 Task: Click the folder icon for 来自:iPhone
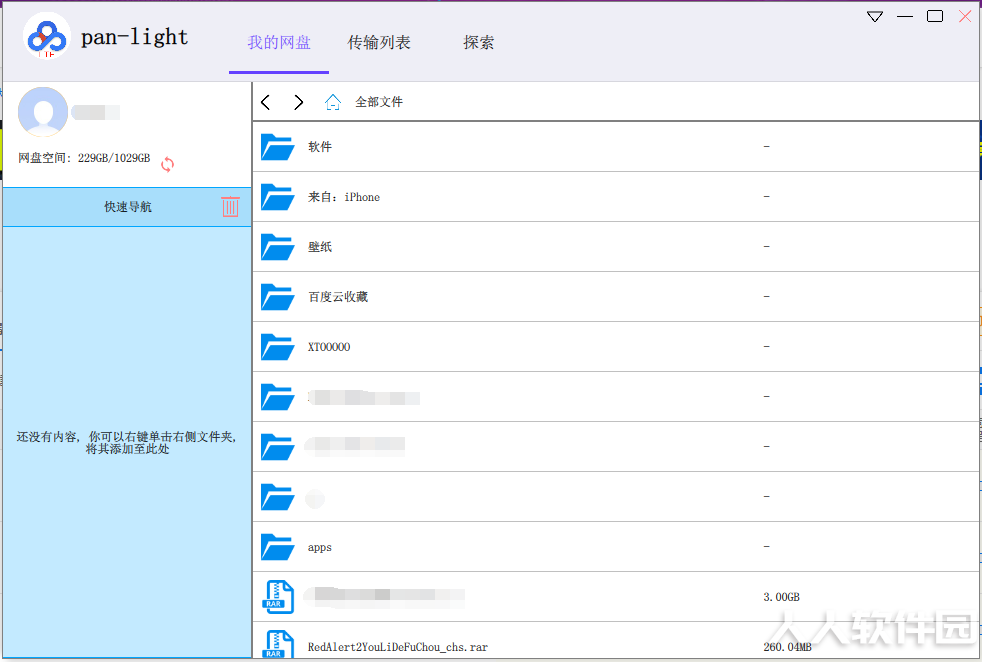click(277, 197)
